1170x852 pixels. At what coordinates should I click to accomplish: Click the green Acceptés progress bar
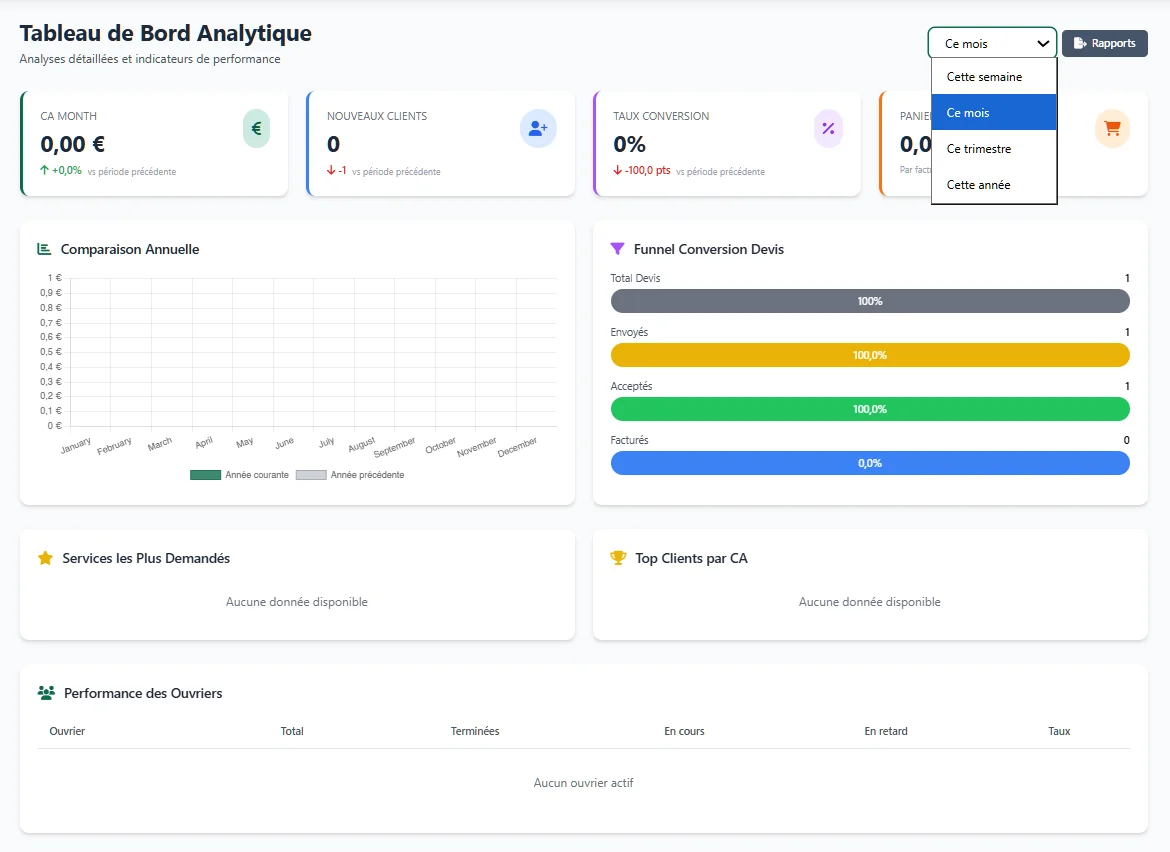(x=870, y=409)
